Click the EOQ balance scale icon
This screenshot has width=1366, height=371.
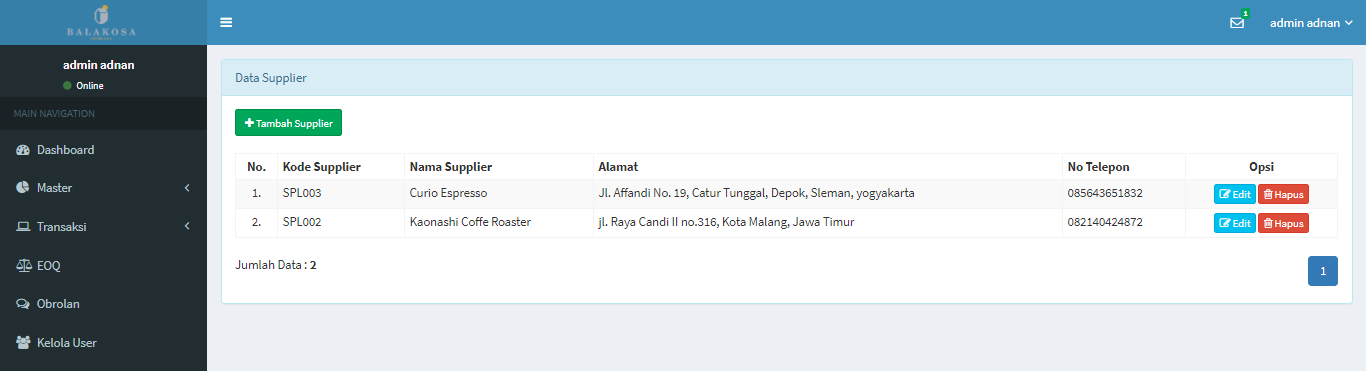[23, 266]
